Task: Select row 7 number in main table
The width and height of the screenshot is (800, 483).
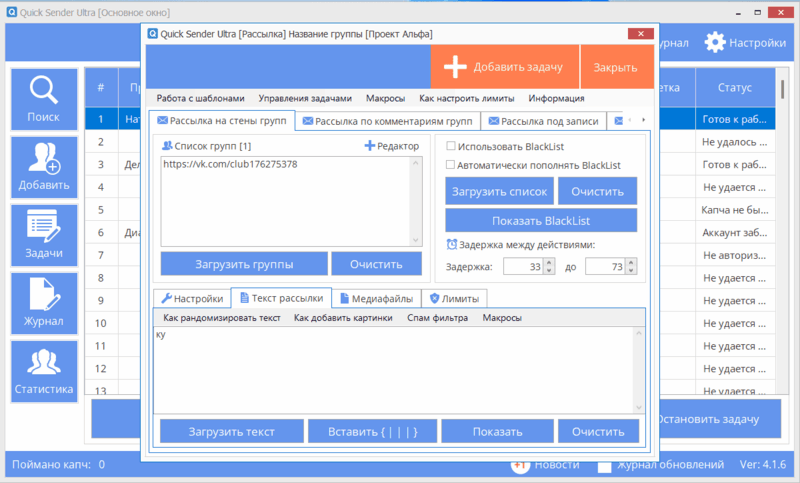Action: click(101, 255)
